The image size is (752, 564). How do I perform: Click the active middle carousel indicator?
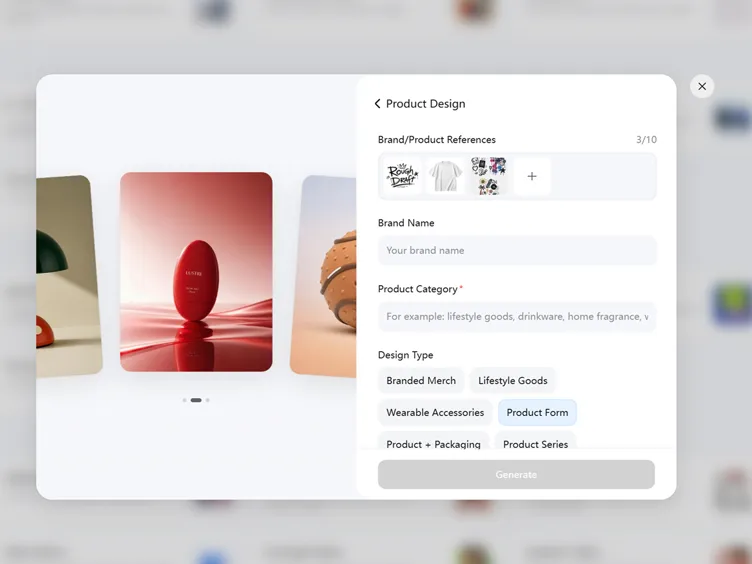pos(196,400)
